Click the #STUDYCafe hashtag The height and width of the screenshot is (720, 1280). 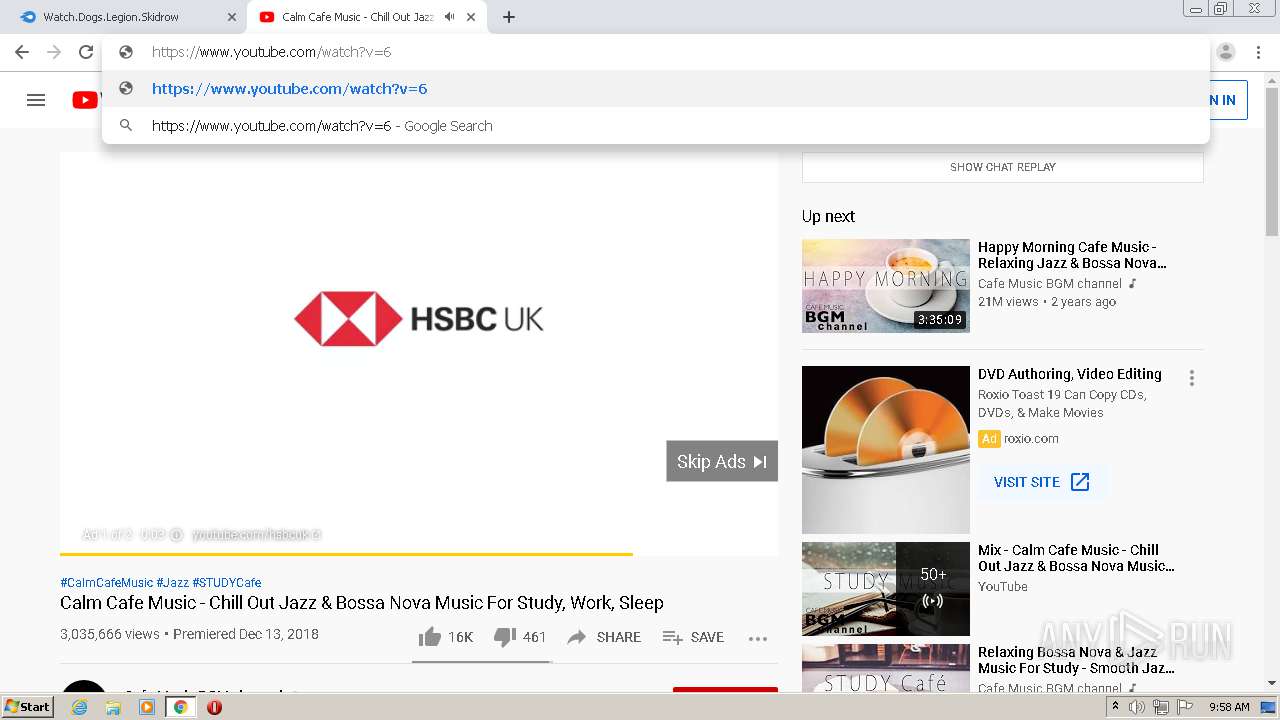[x=227, y=582]
